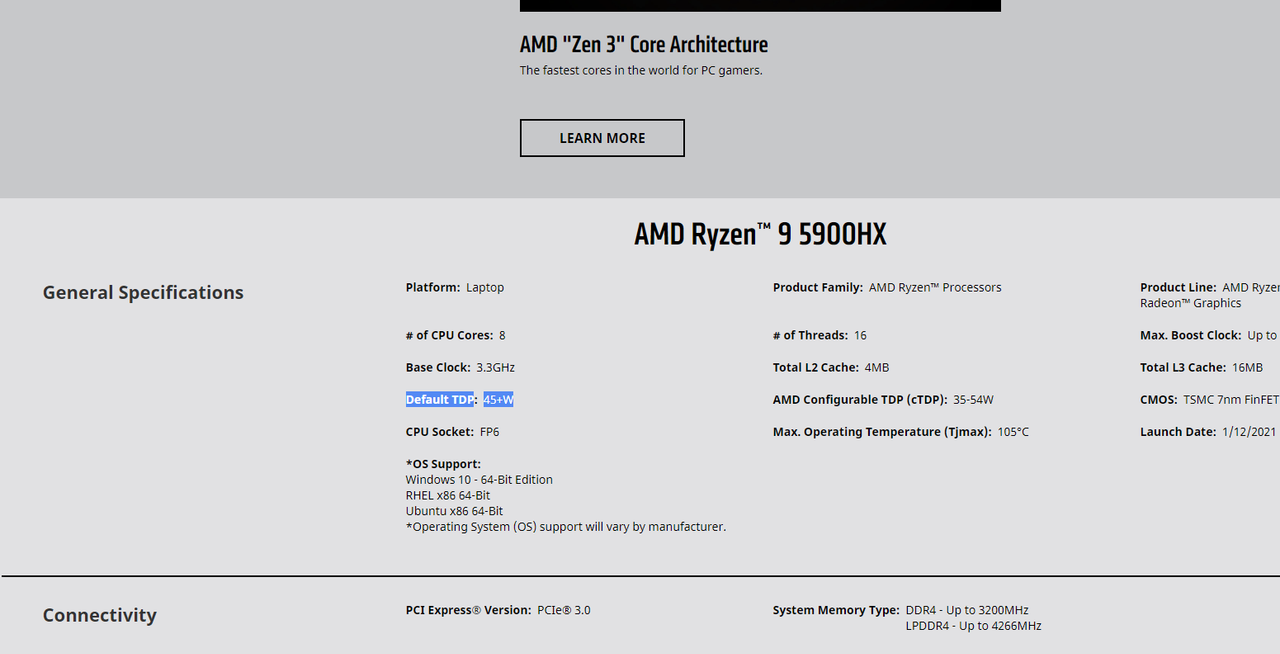The height and width of the screenshot is (654, 1280).
Task: Click the AMD Ryzen 9 5900HX title
Action: (760, 234)
